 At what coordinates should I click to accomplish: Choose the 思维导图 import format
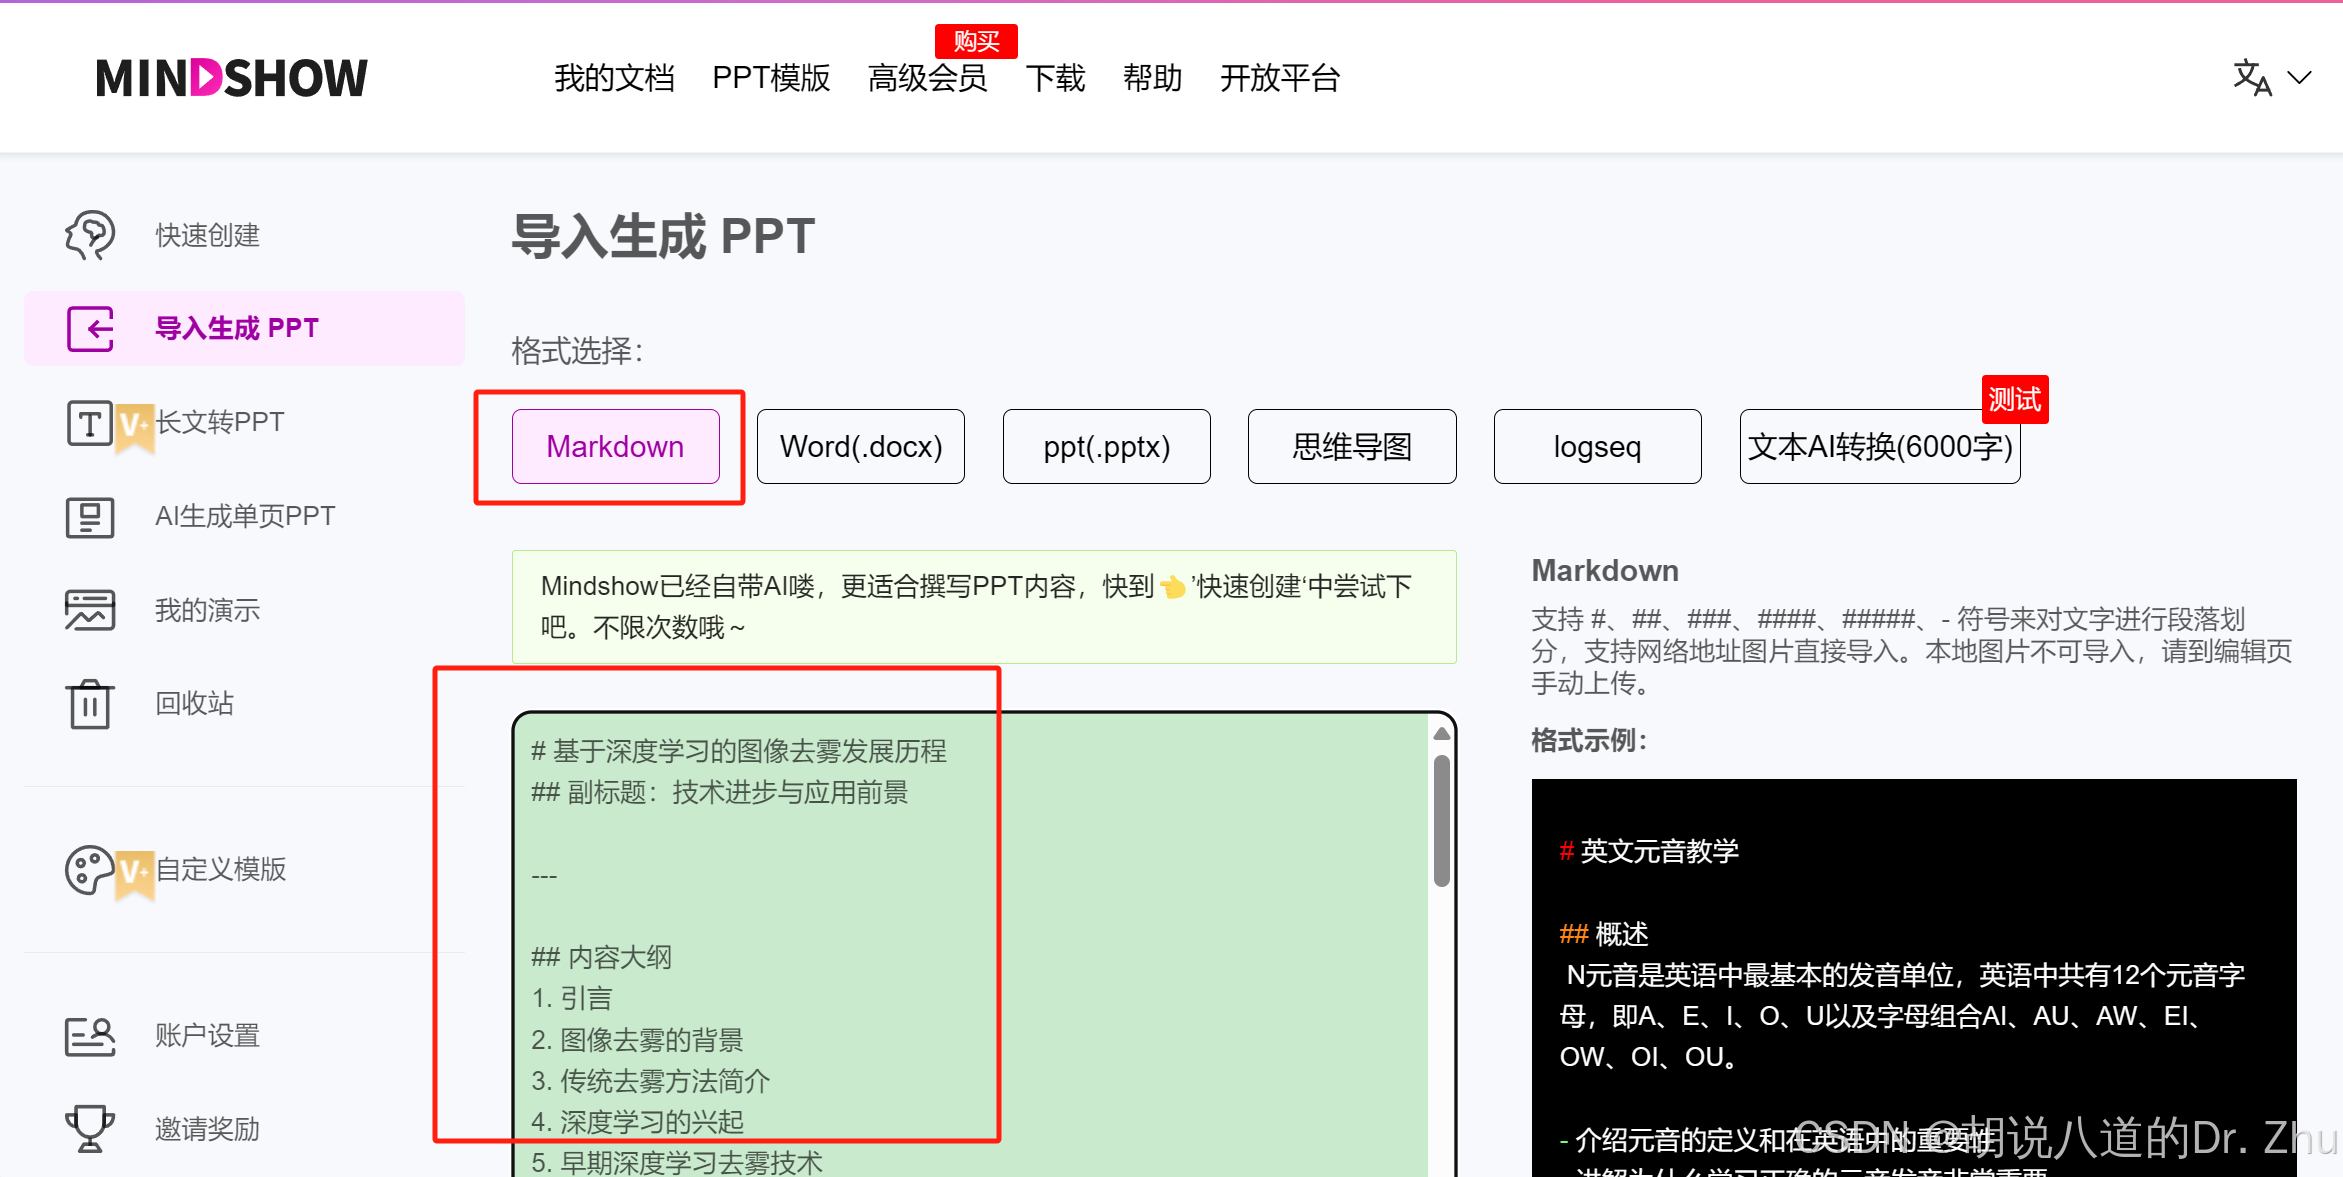[1352, 446]
